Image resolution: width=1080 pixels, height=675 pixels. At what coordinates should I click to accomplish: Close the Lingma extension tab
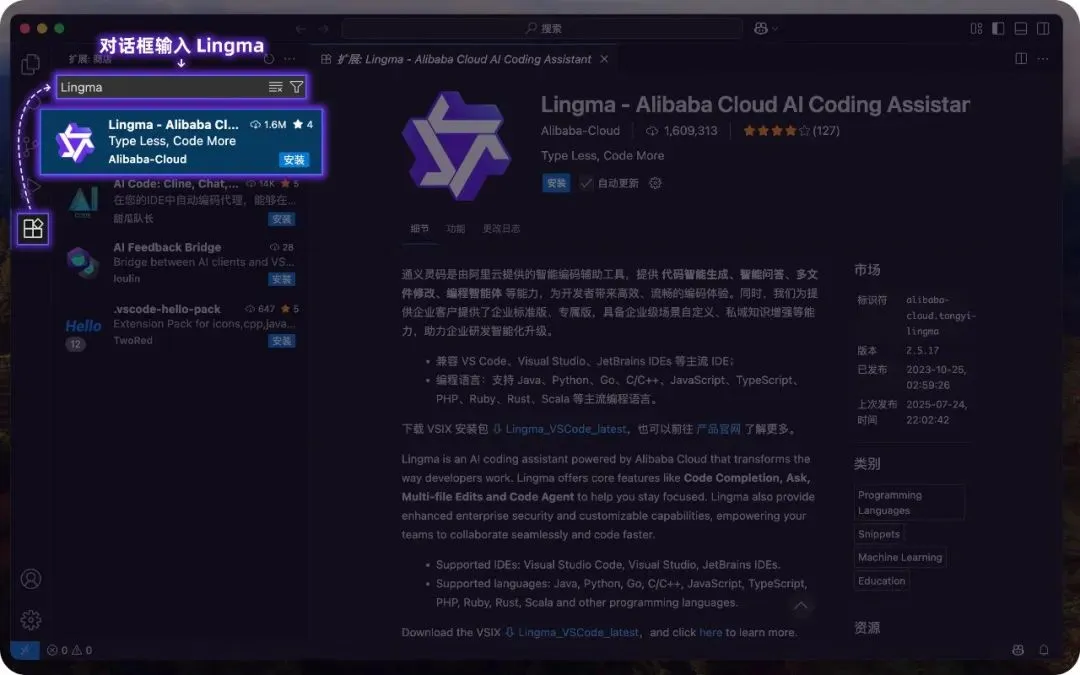pyautogui.click(x=604, y=59)
